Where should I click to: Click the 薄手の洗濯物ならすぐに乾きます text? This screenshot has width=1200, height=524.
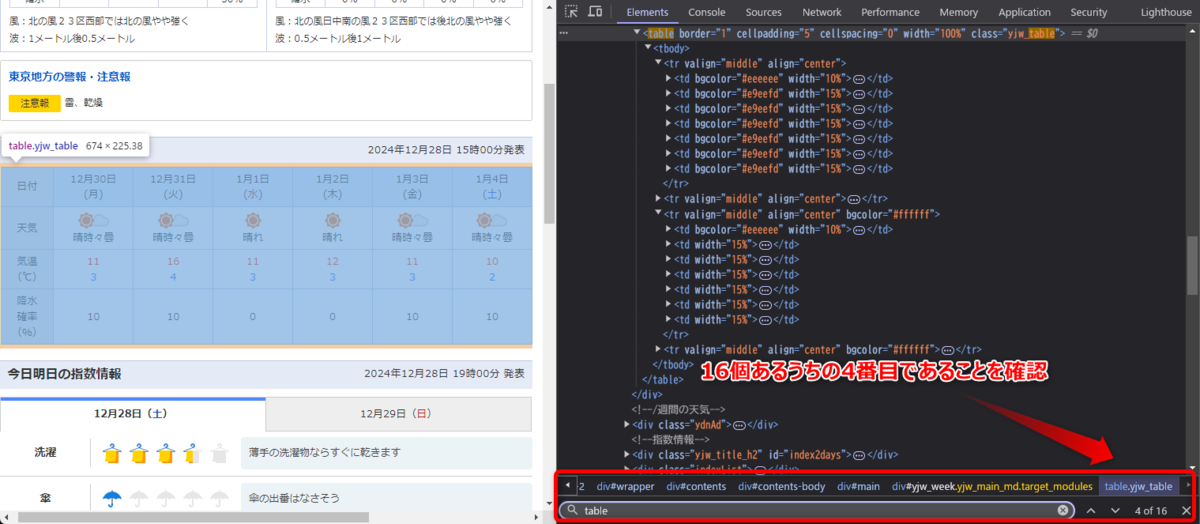pyautogui.click(x=324, y=454)
